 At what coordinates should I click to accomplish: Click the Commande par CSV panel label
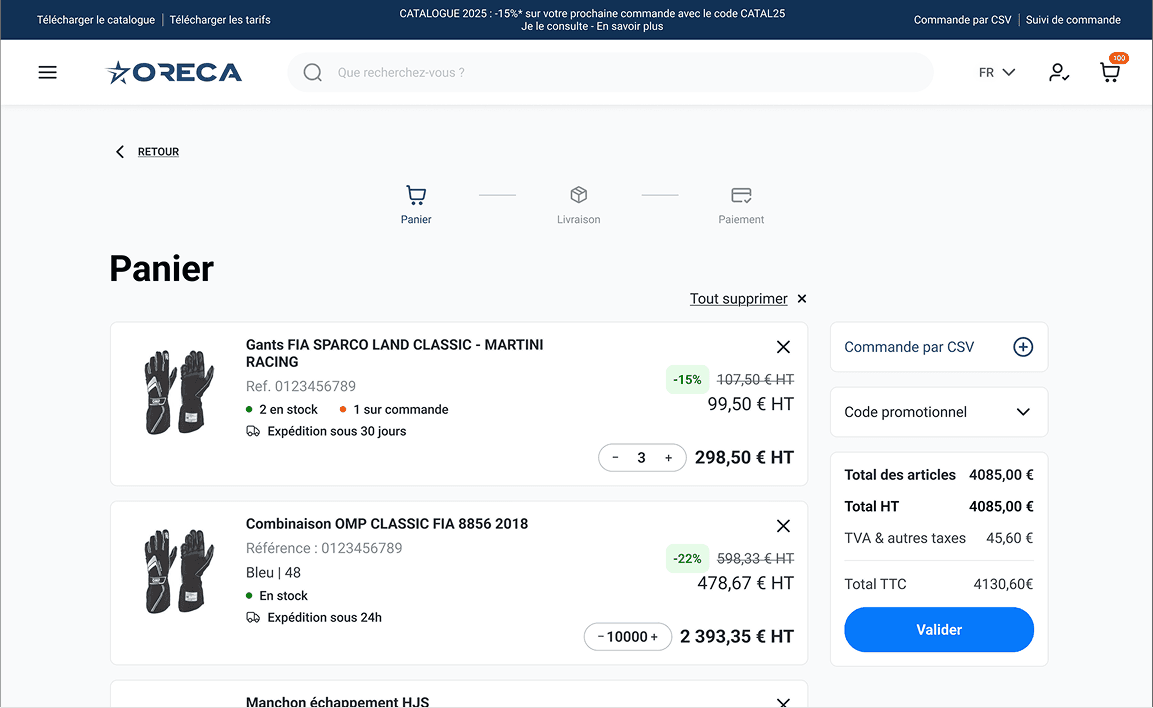pyautogui.click(x=909, y=347)
